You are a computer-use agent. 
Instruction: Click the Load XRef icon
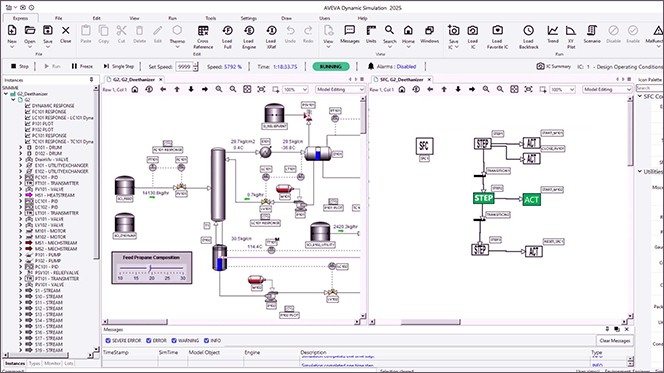pos(271,30)
